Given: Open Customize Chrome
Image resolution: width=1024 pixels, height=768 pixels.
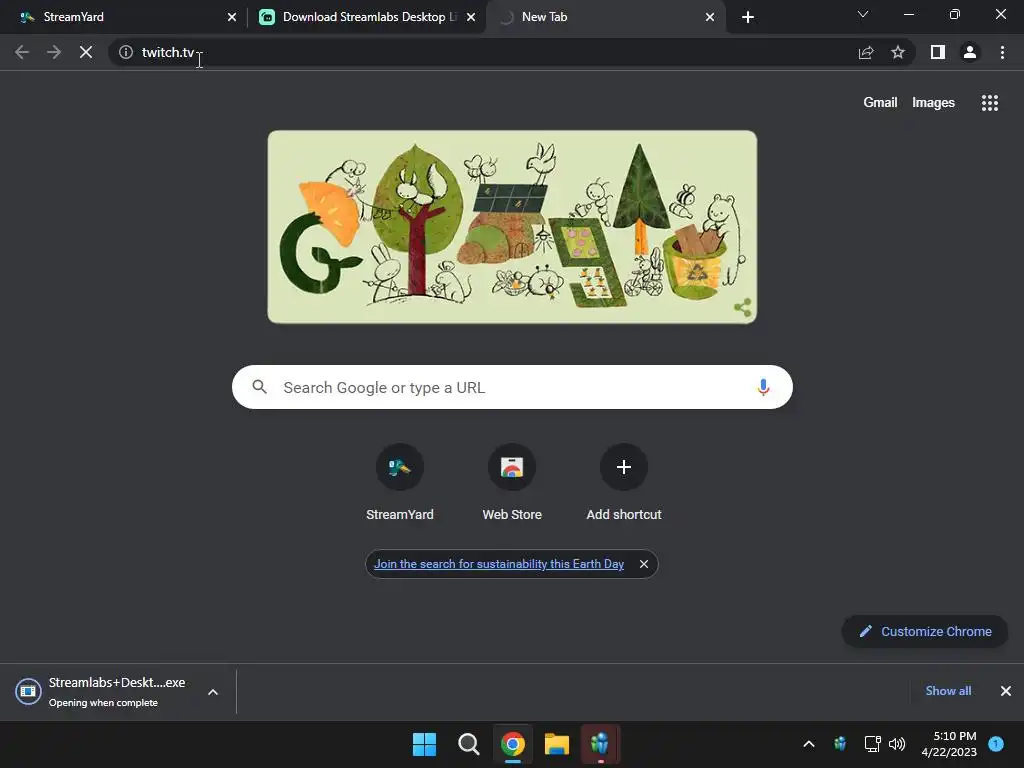Looking at the screenshot, I should point(925,632).
